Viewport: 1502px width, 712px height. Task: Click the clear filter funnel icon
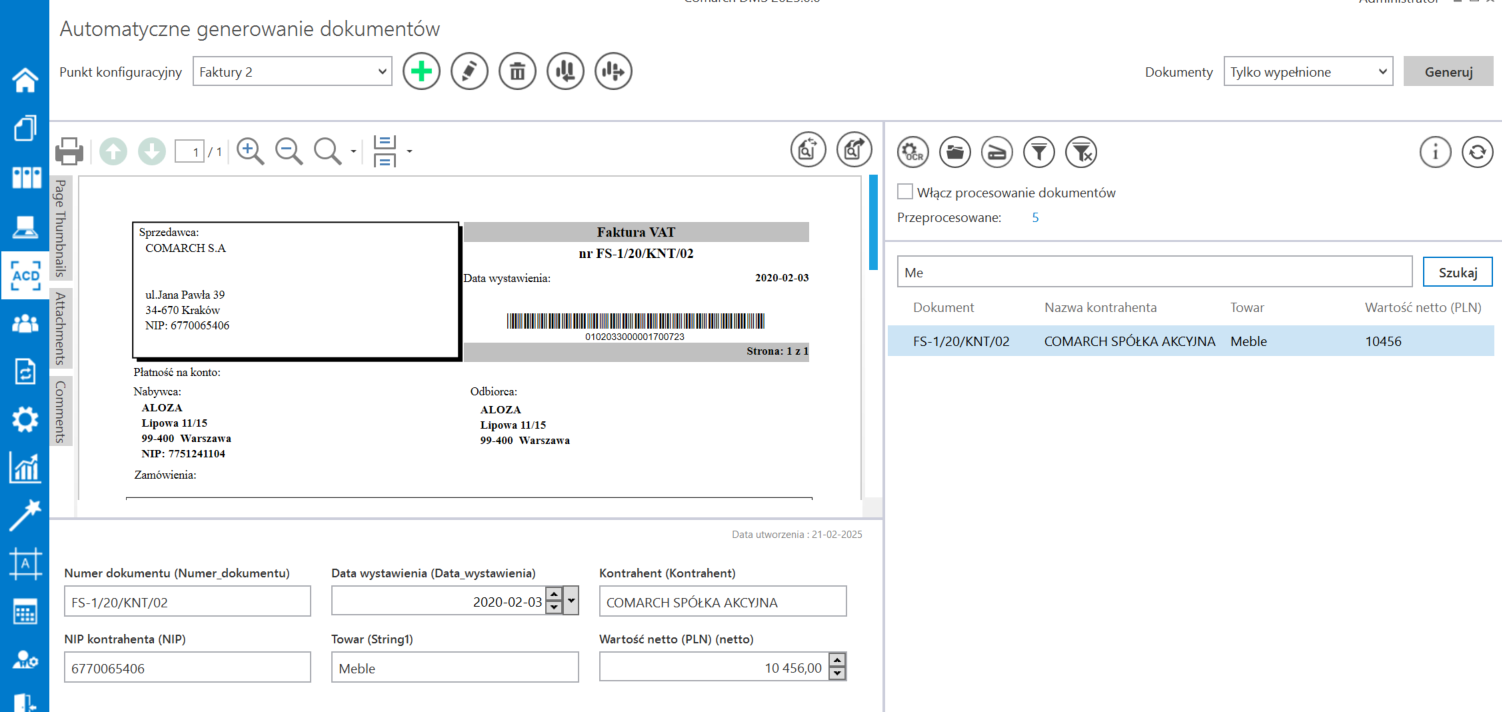(1082, 152)
